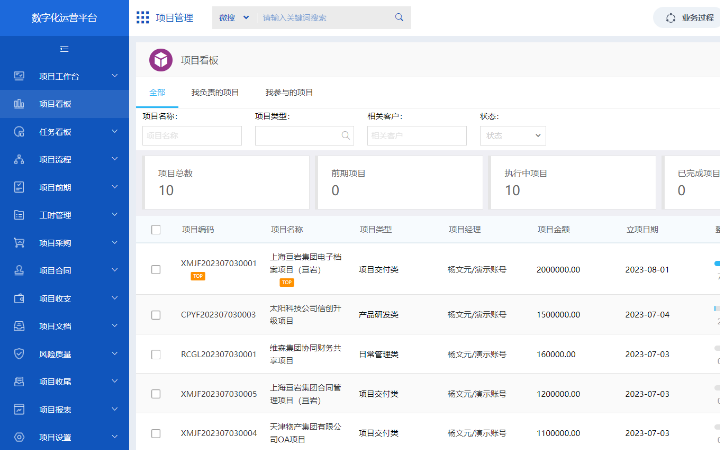Click the 前期项目 summary card
This screenshot has width=720, height=450.
pos(400,182)
